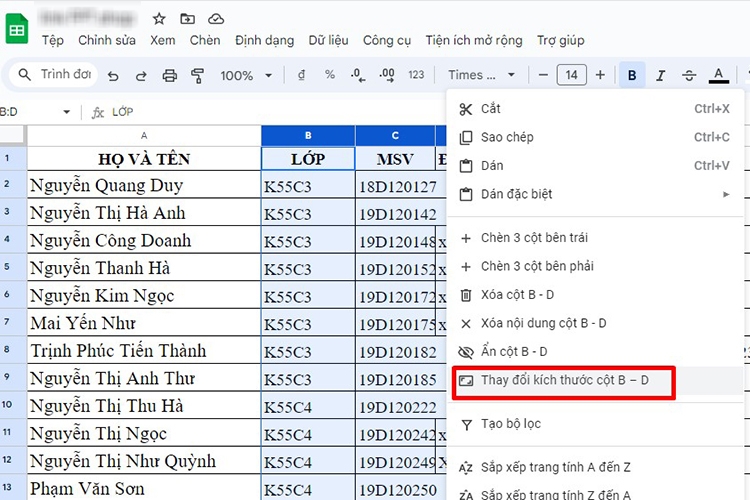Click the font size field showing 14
The image size is (750, 500).
click(x=572, y=75)
